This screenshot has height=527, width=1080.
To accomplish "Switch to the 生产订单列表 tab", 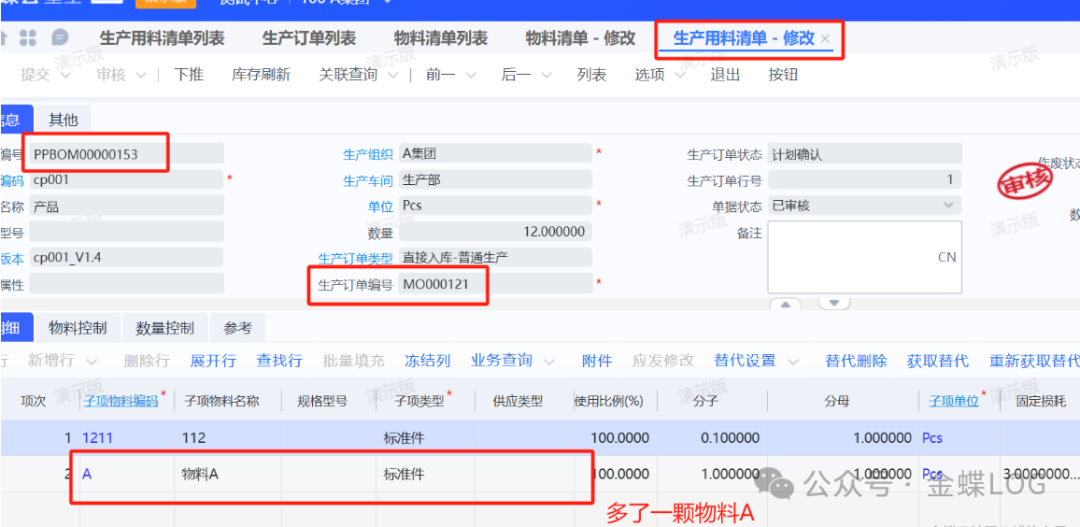I will click(309, 39).
